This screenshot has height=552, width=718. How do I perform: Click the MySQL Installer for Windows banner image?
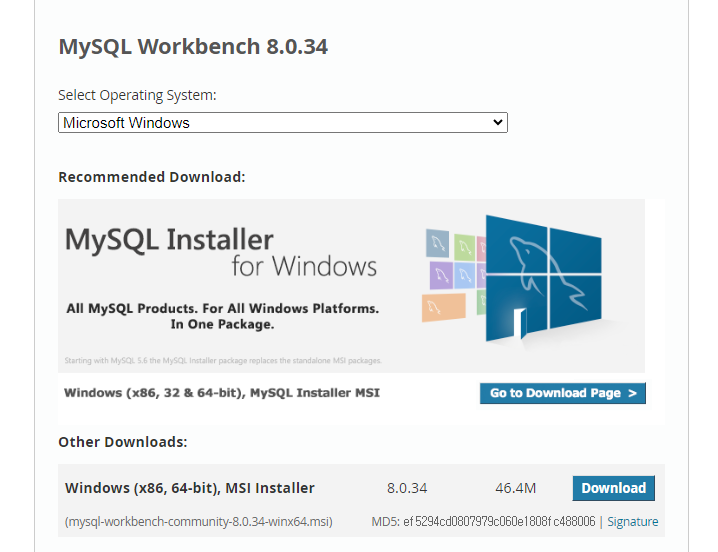[x=351, y=285]
